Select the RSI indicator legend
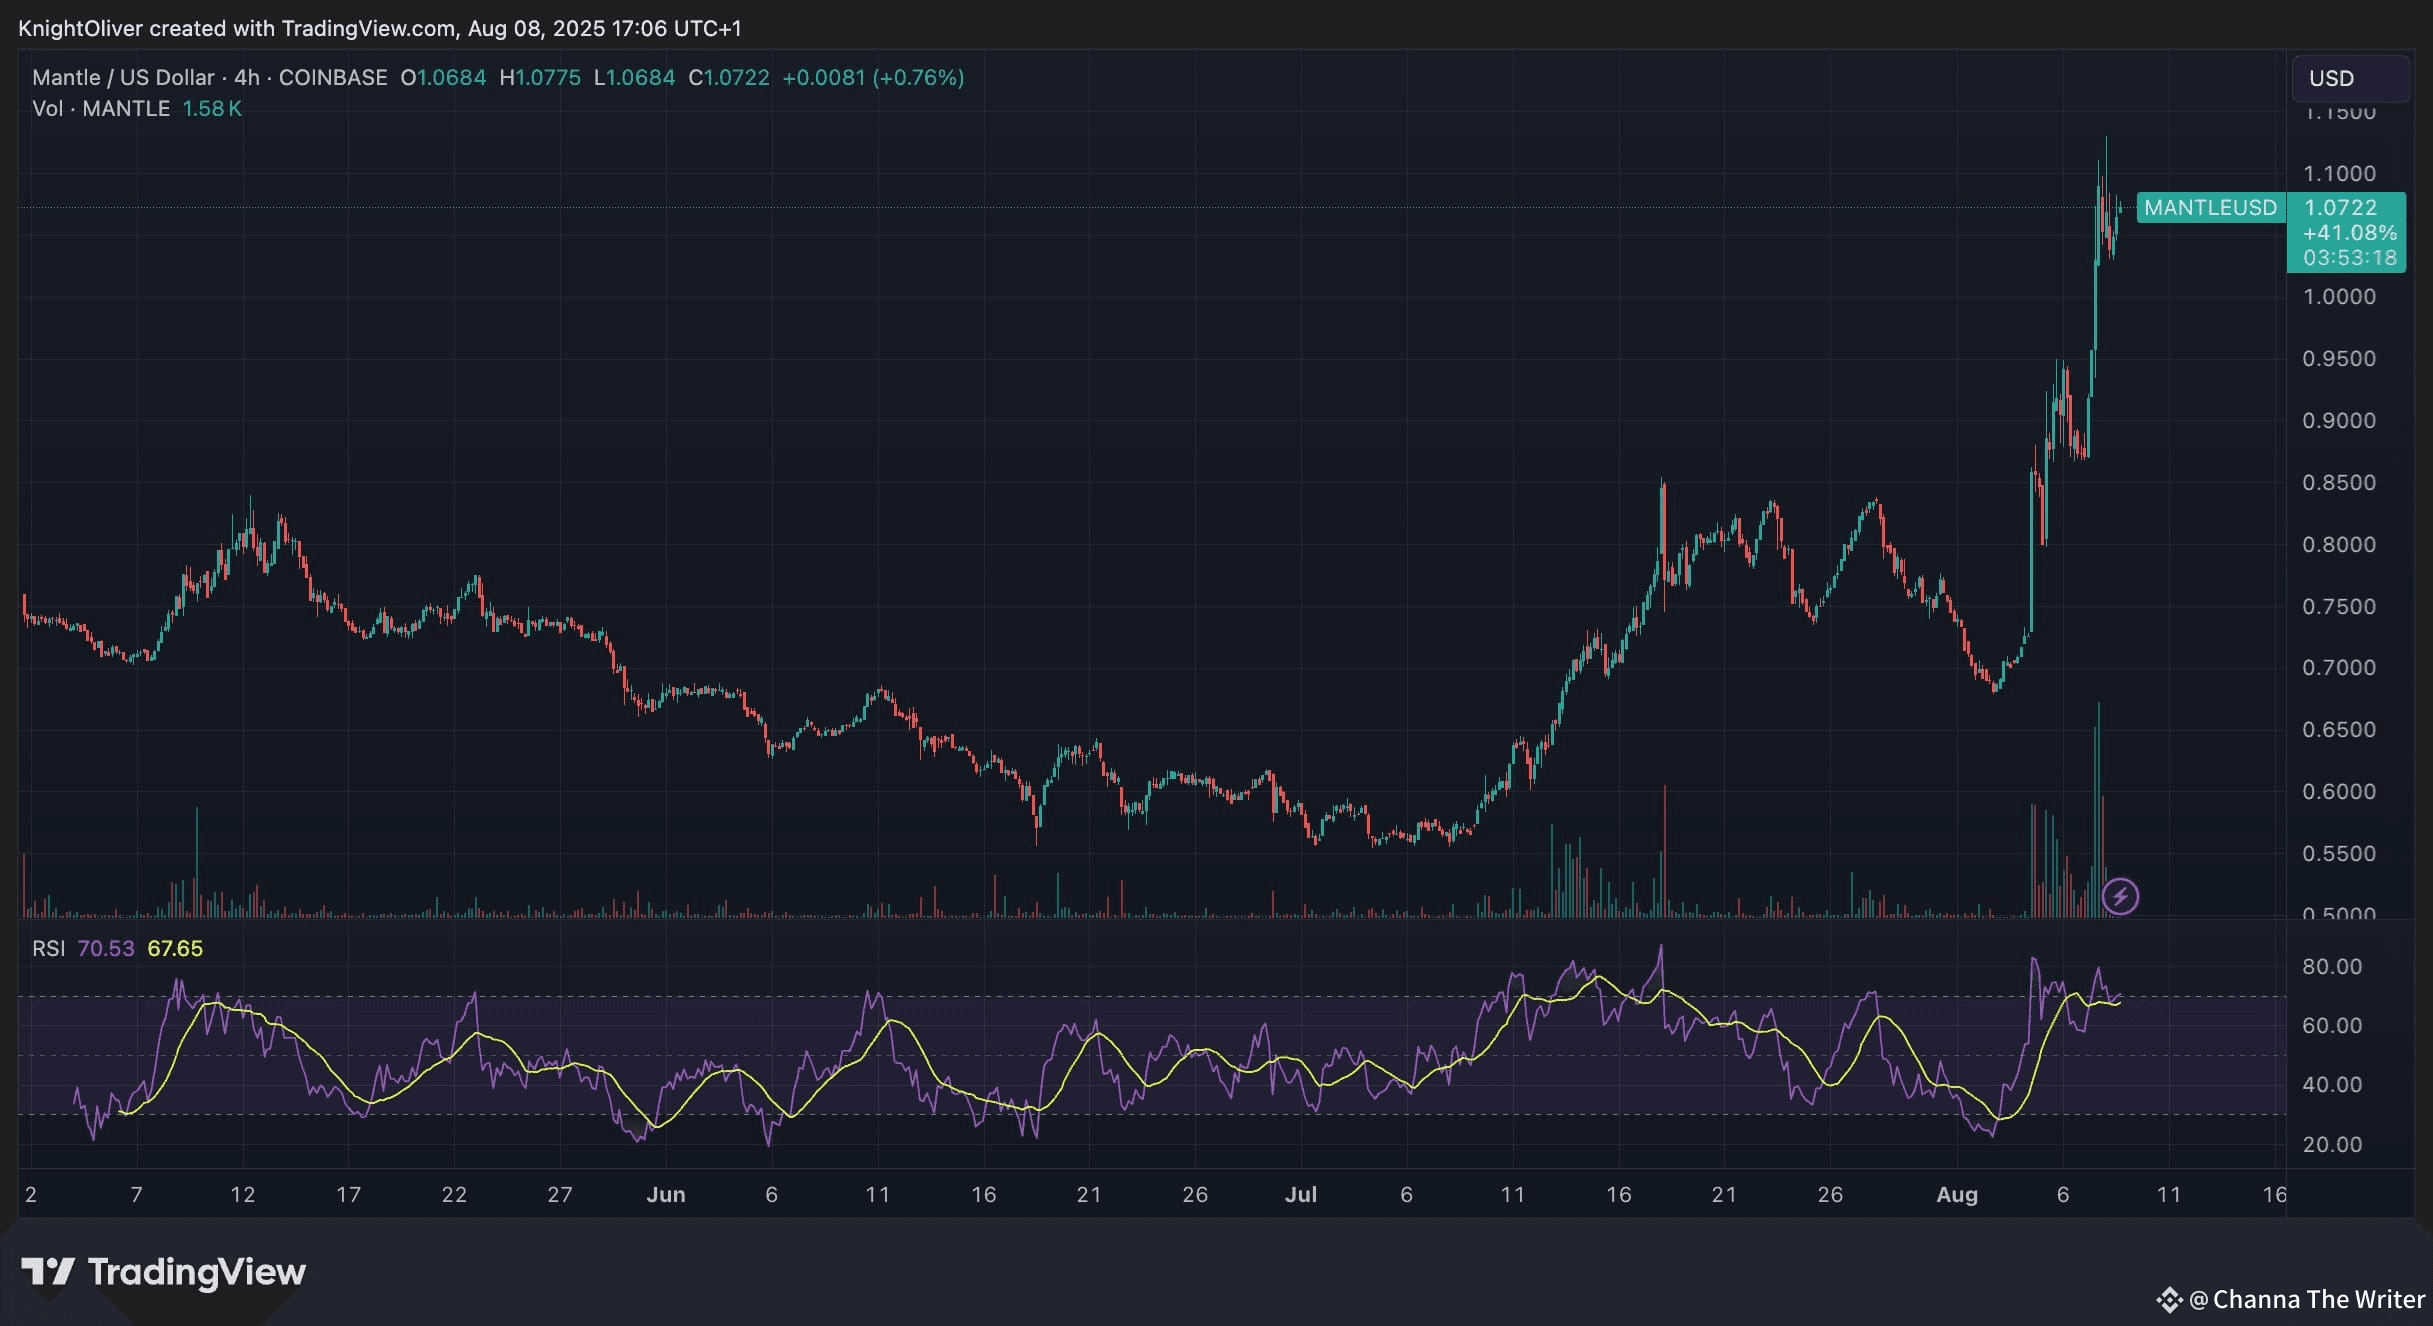Image resolution: width=2433 pixels, height=1326 pixels. pyautogui.click(x=48, y=948)
